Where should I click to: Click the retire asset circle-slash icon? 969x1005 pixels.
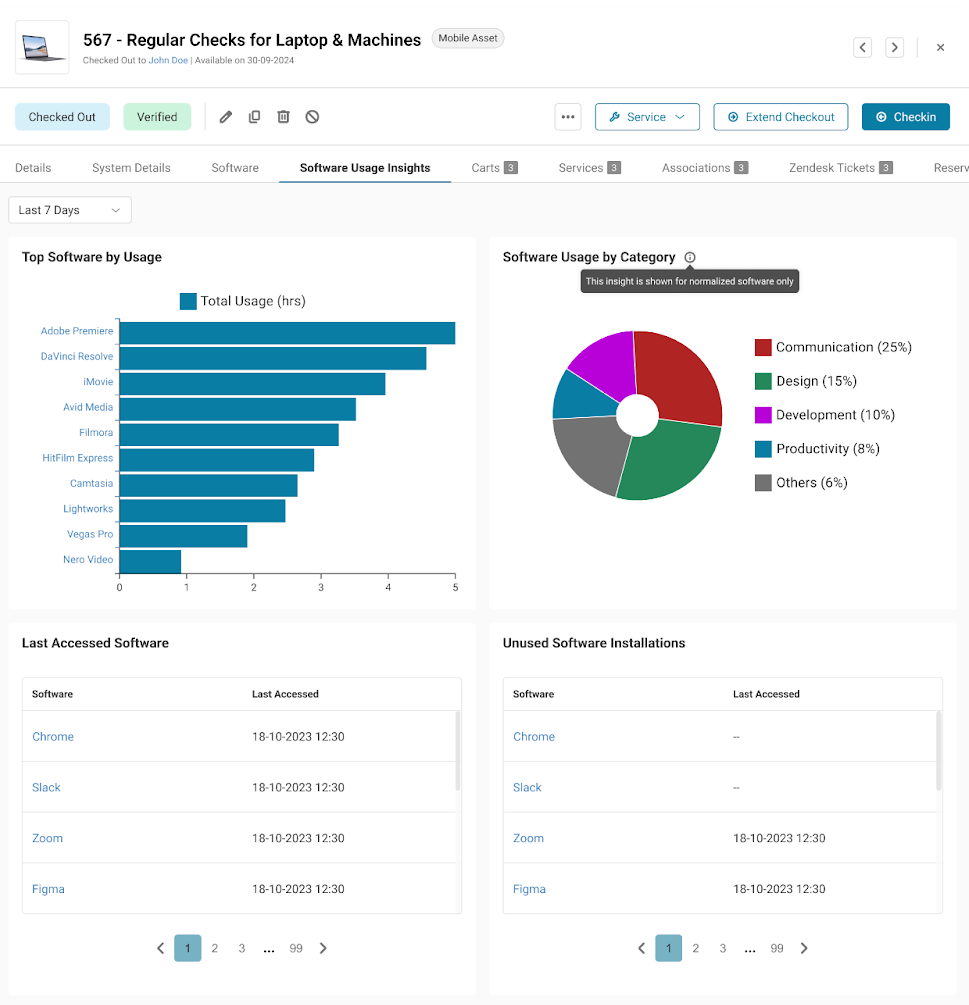312,117
